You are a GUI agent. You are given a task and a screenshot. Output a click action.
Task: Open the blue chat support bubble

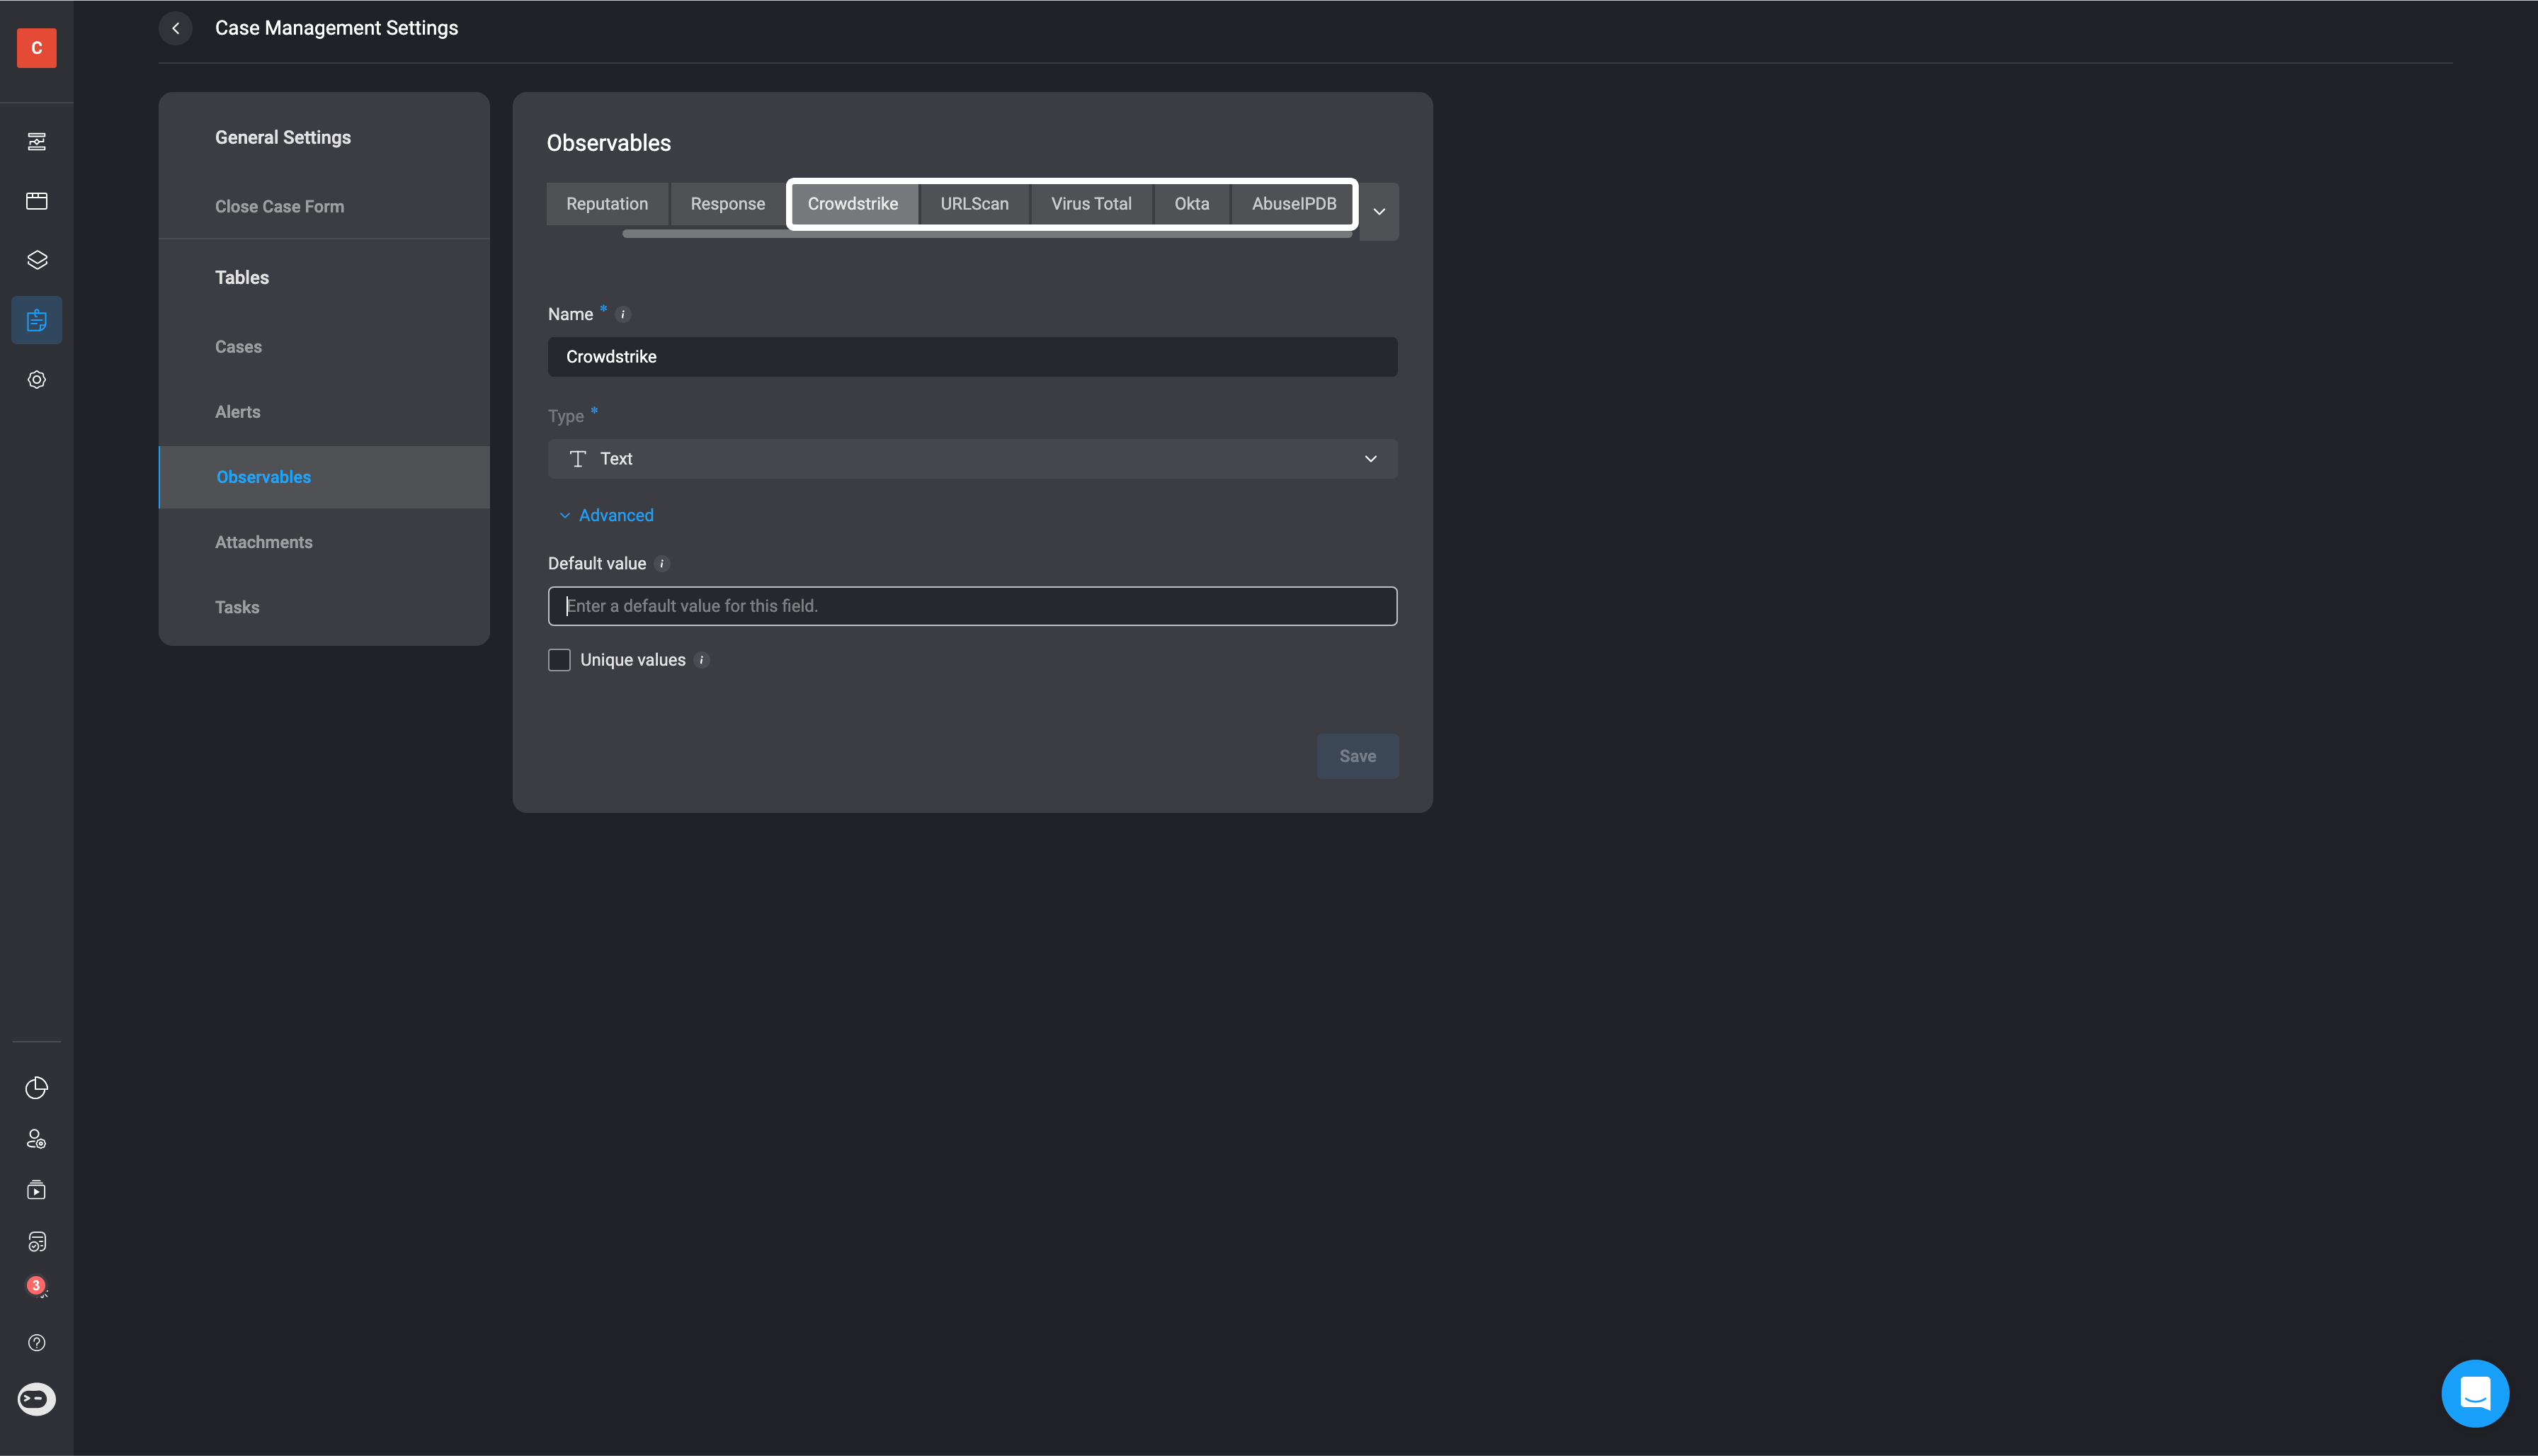click(2475, 1393)
